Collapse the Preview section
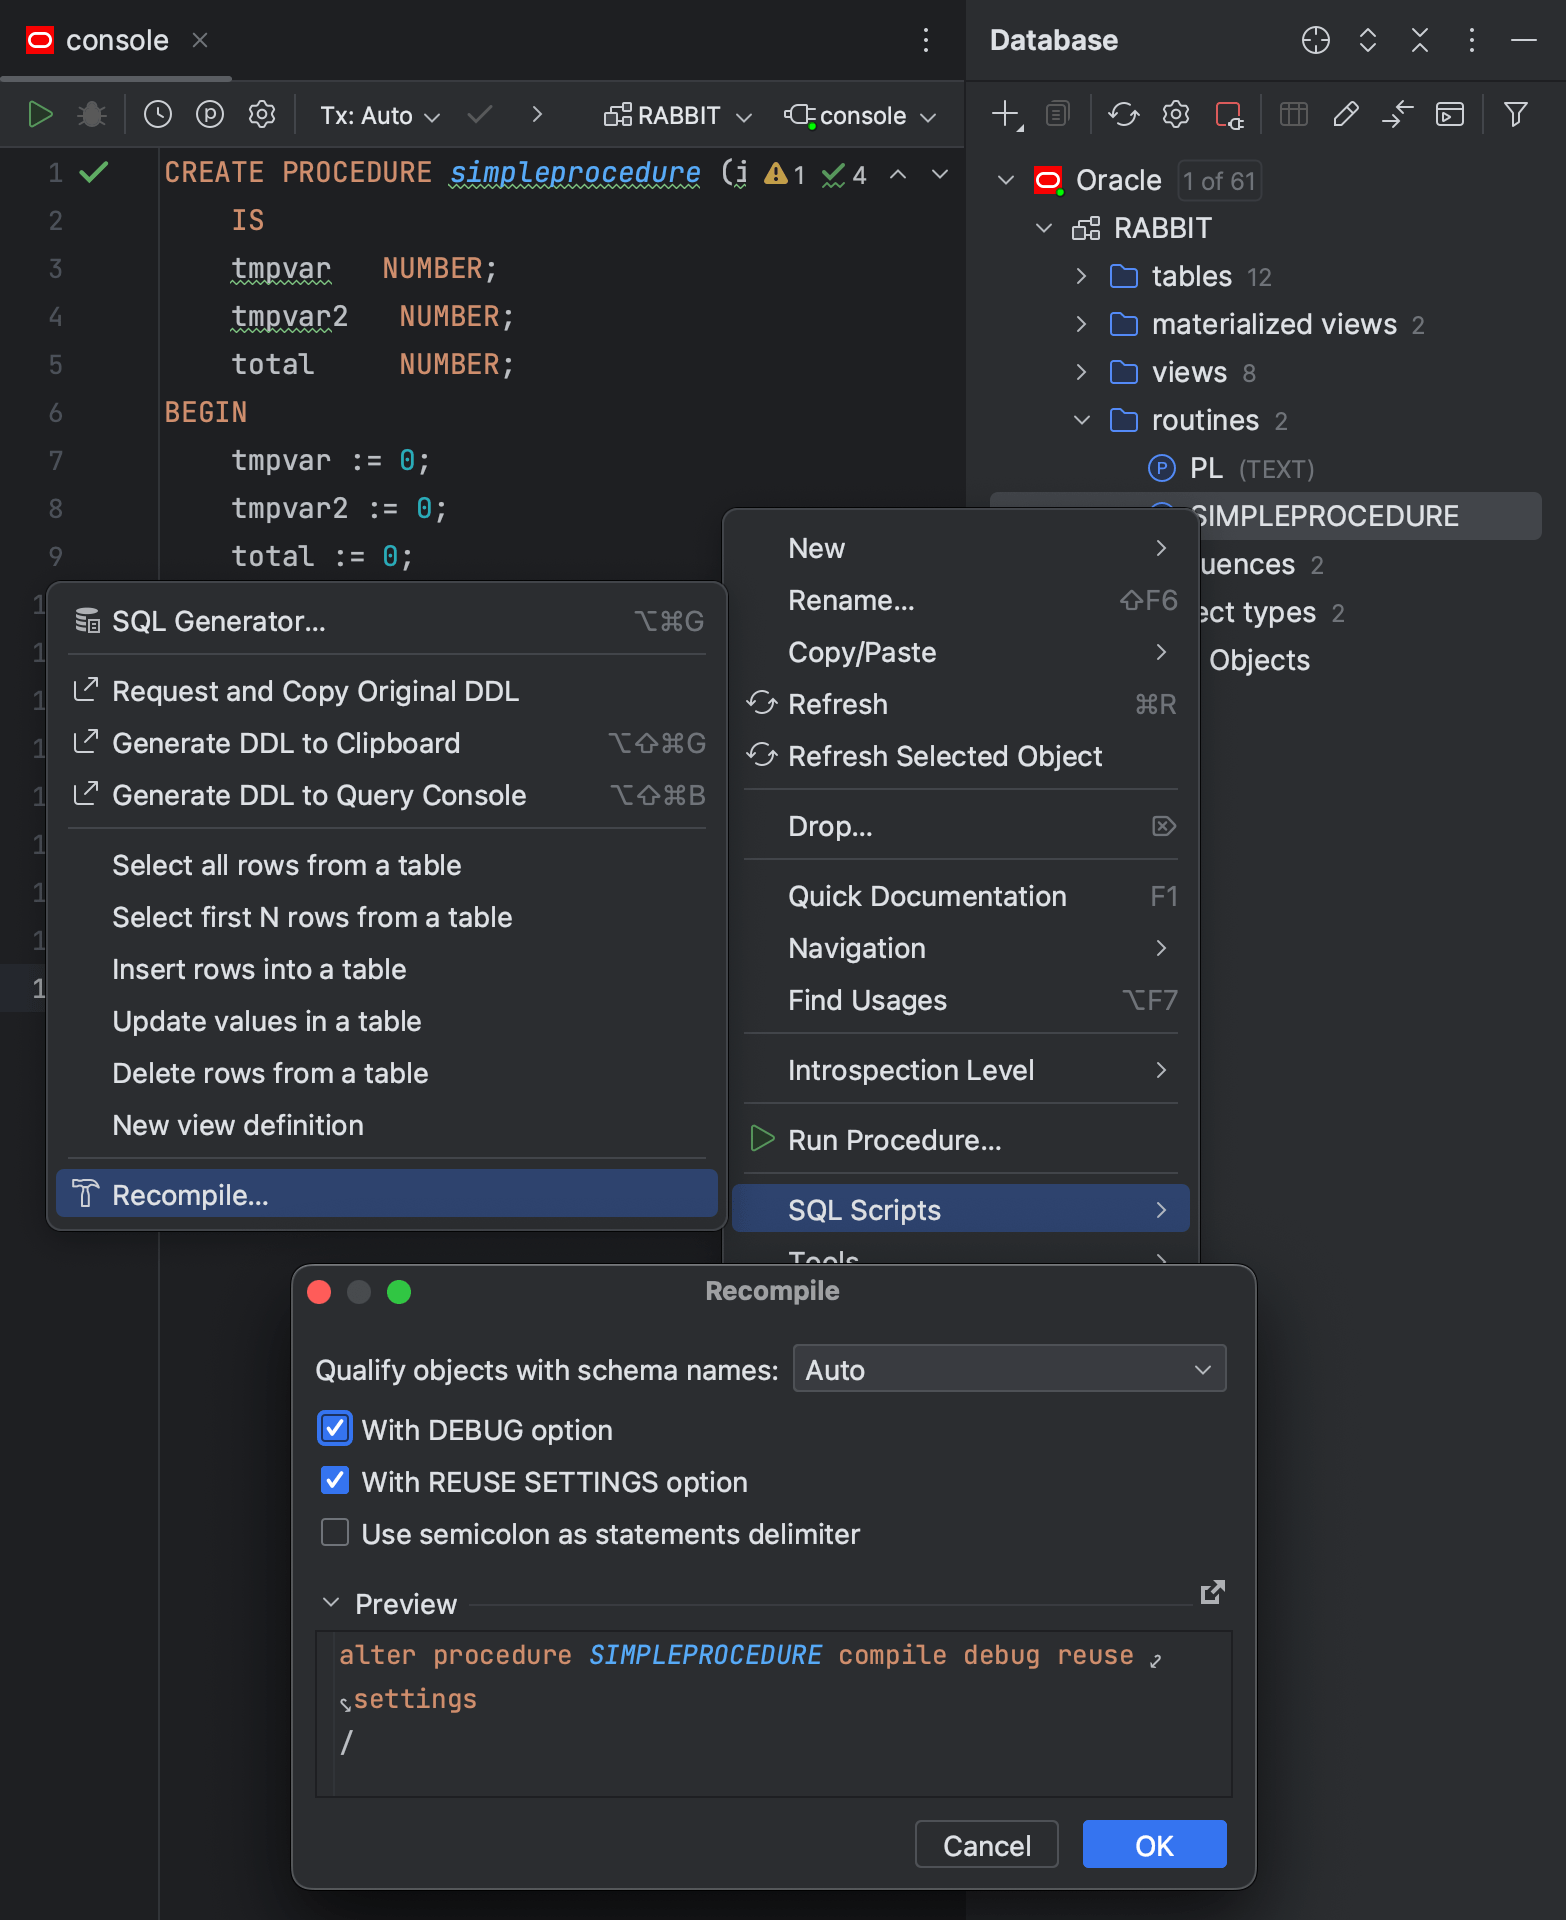This screenshot has width=1566, height=1920. [x=331, y=1603]
